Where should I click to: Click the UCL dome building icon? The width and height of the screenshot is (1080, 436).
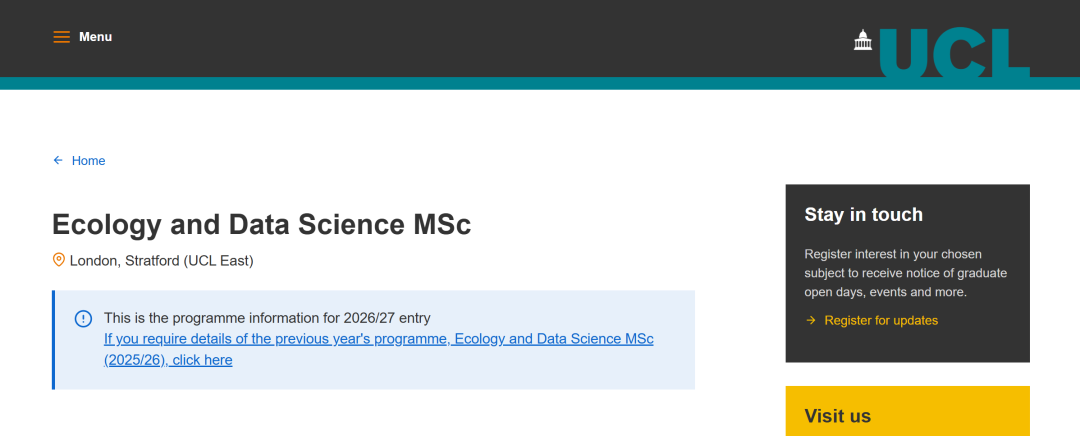point(863,40)
